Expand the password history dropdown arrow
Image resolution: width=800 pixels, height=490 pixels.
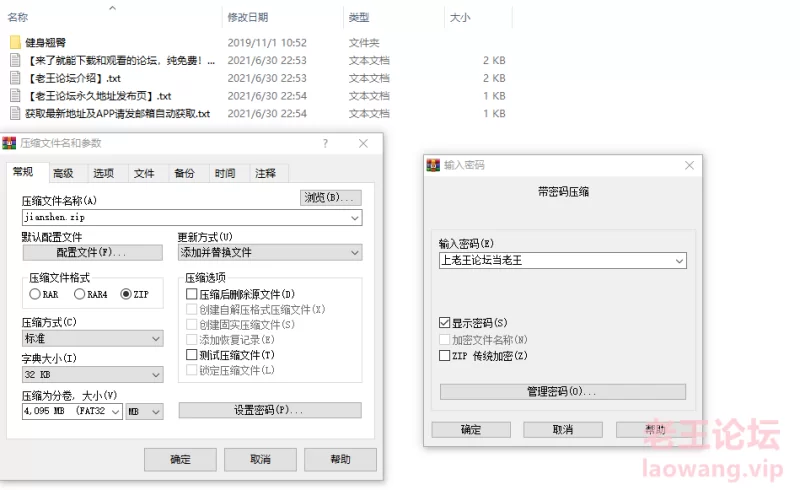679,261
